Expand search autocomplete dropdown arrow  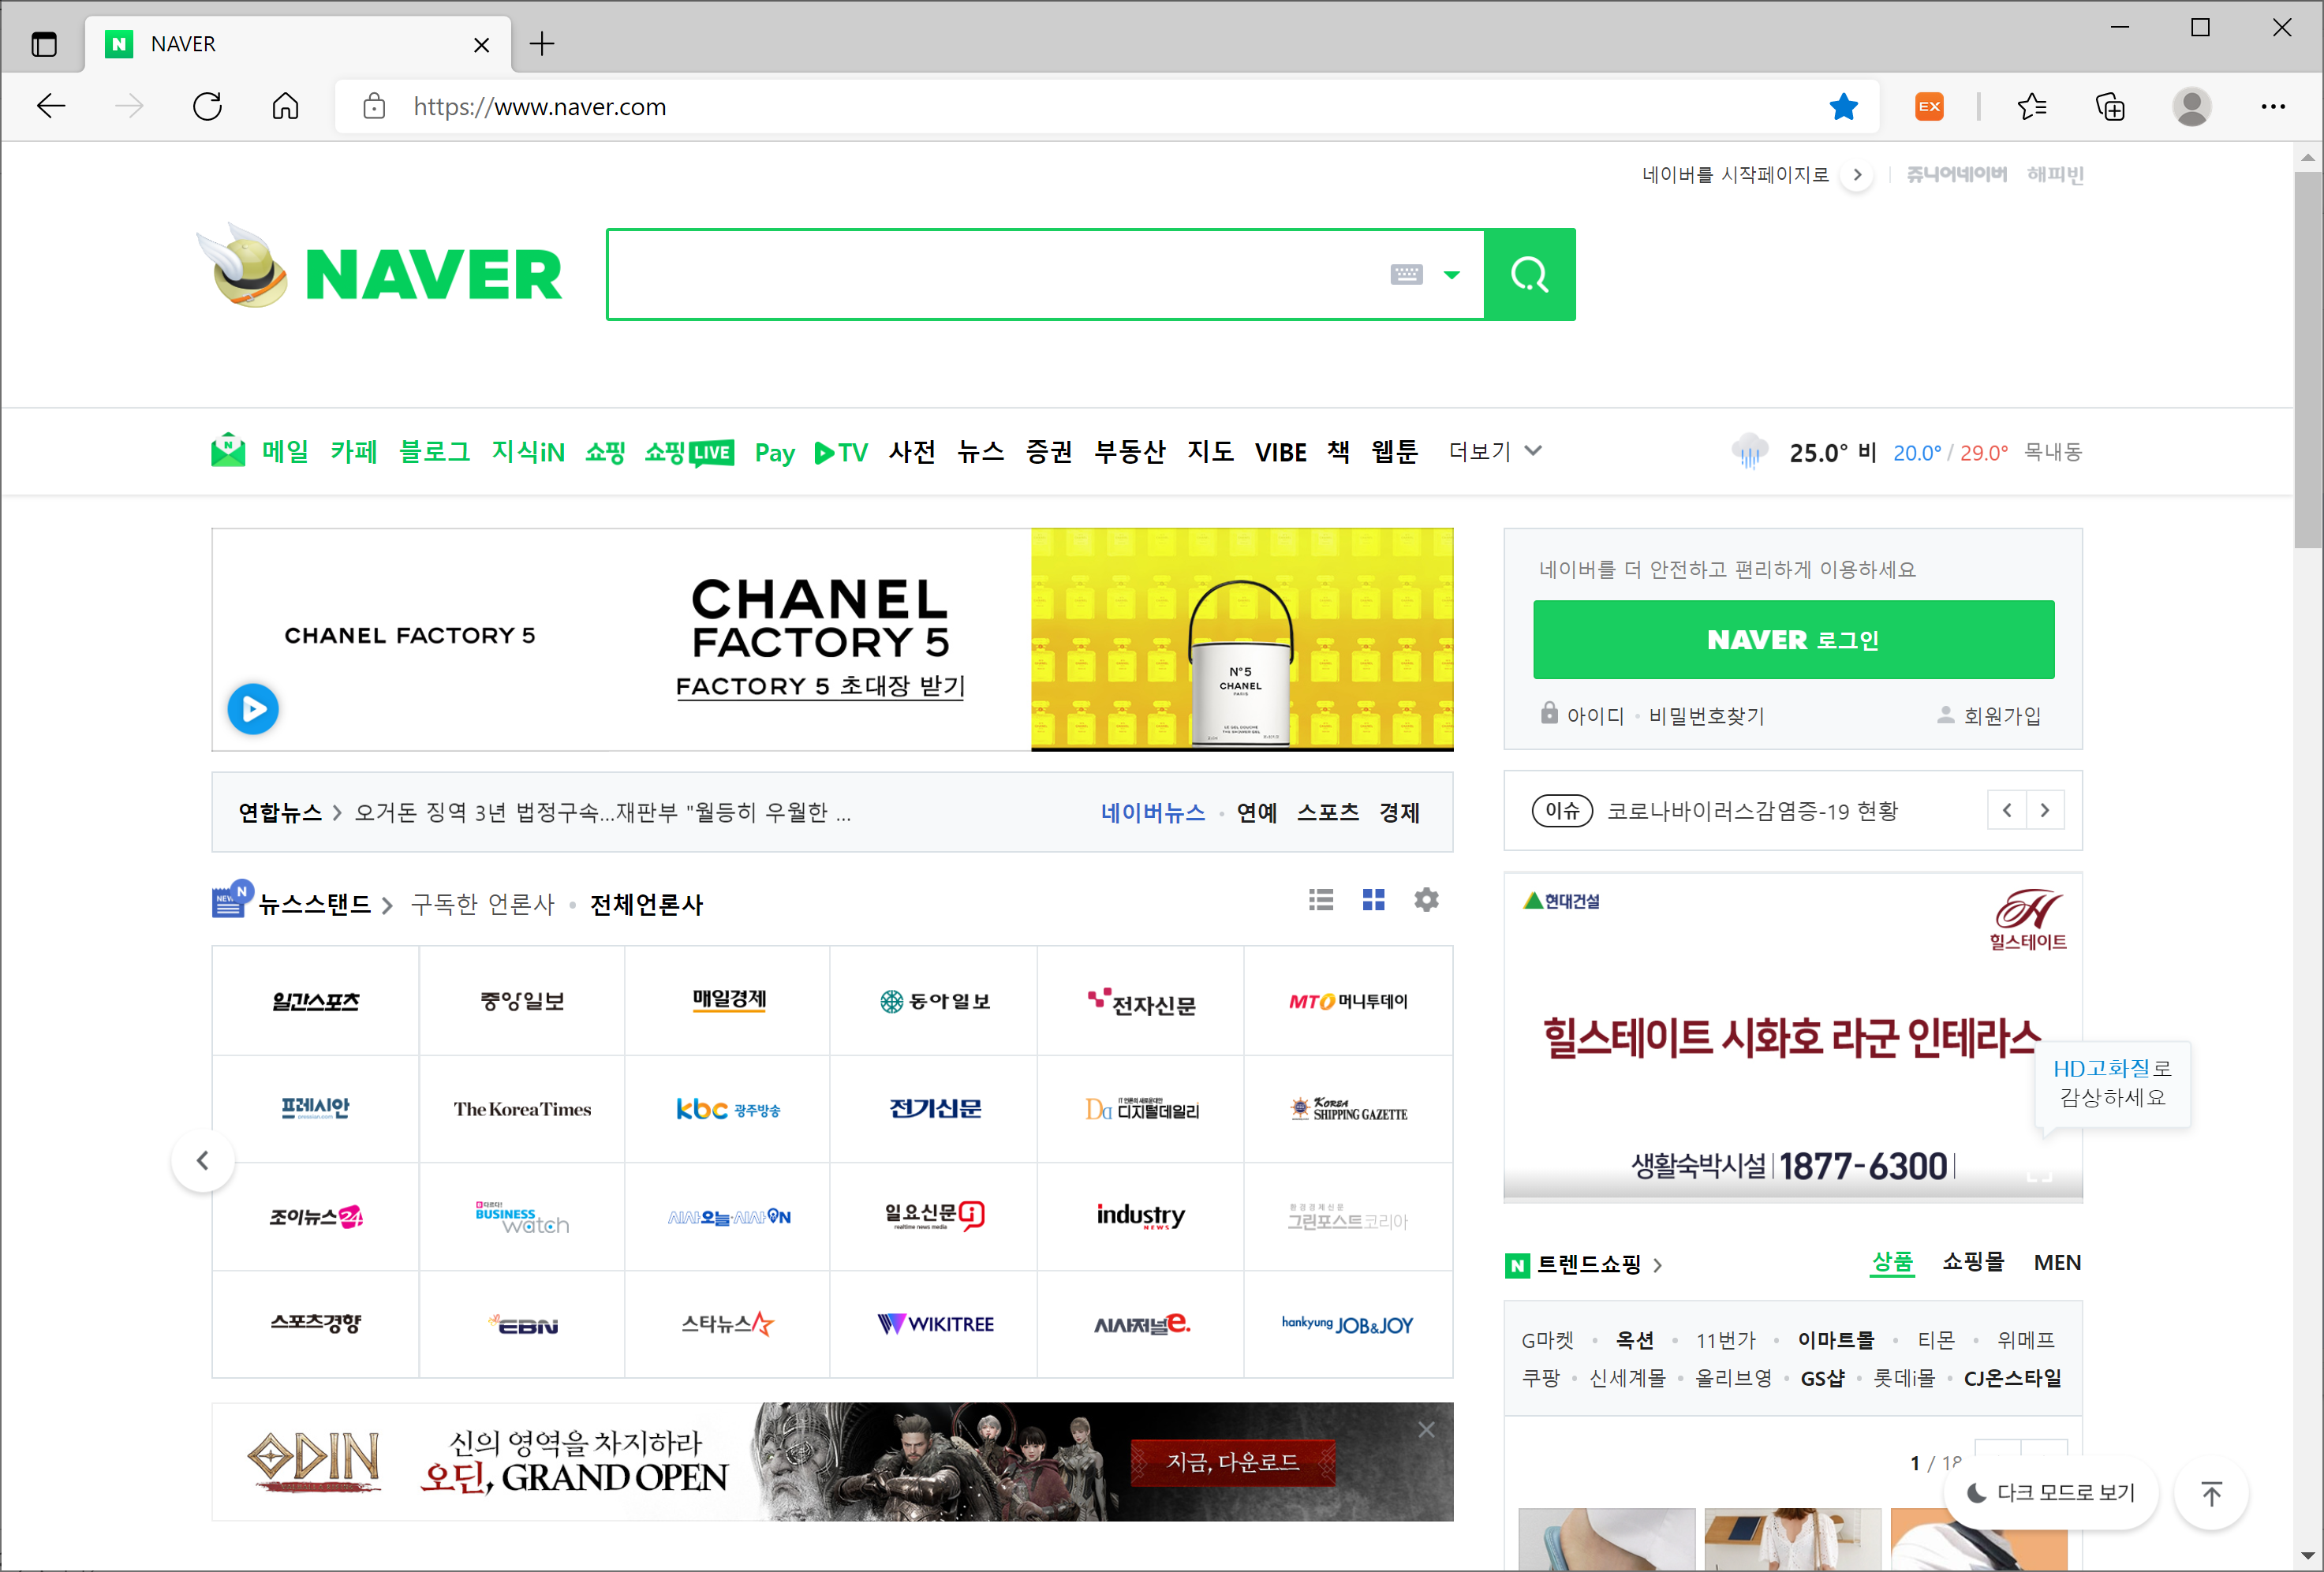(x=1452, y=275)
